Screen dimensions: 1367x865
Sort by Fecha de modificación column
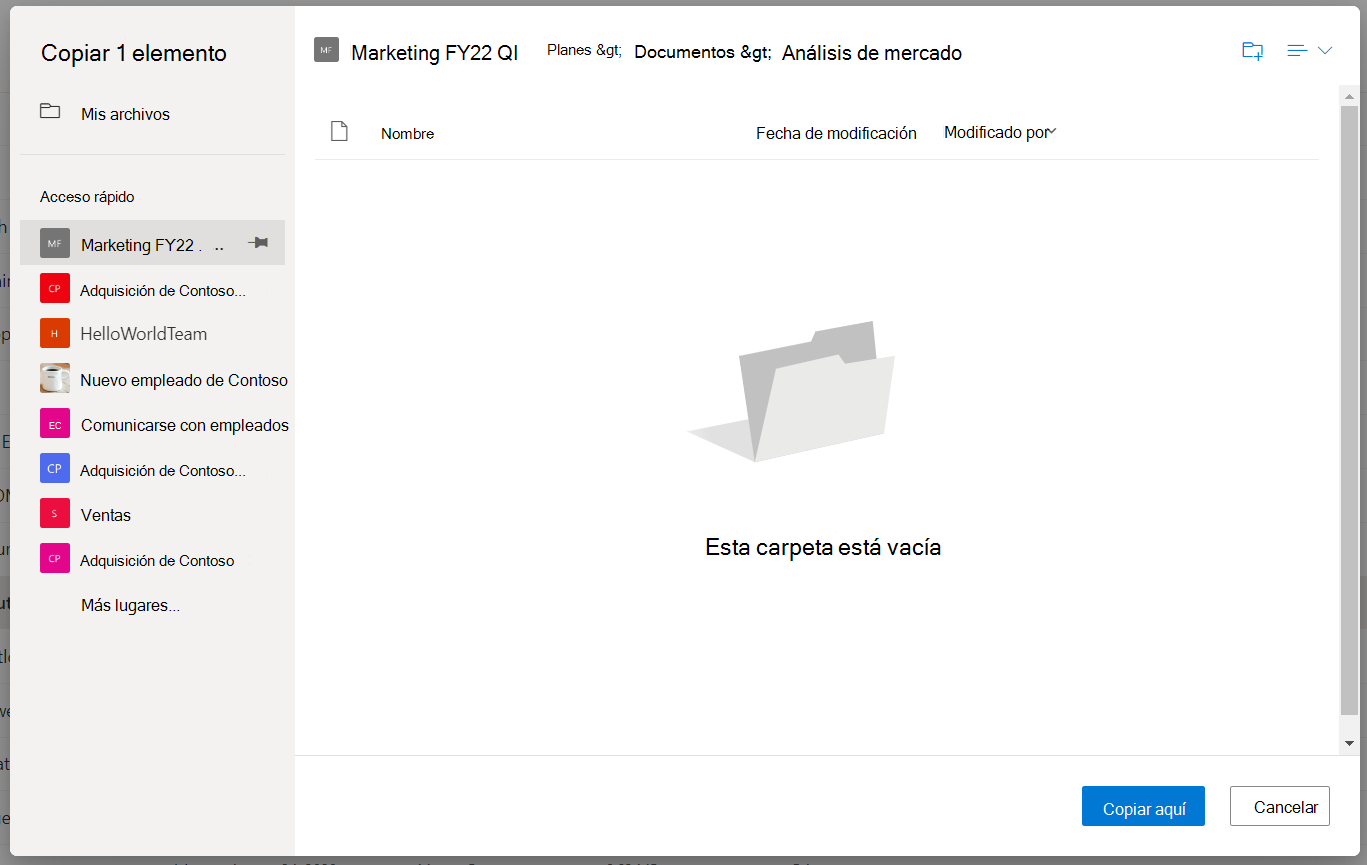[836, 133]
